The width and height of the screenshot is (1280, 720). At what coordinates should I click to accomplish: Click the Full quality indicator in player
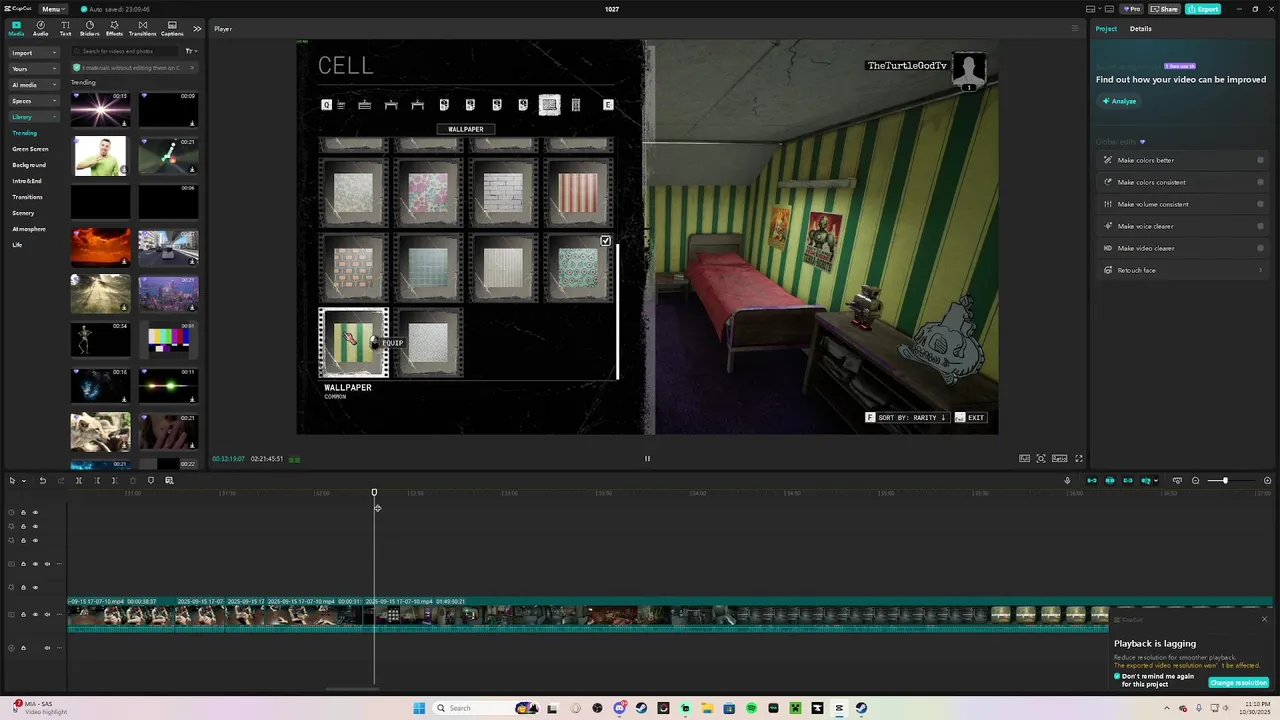click(1025, 459)
